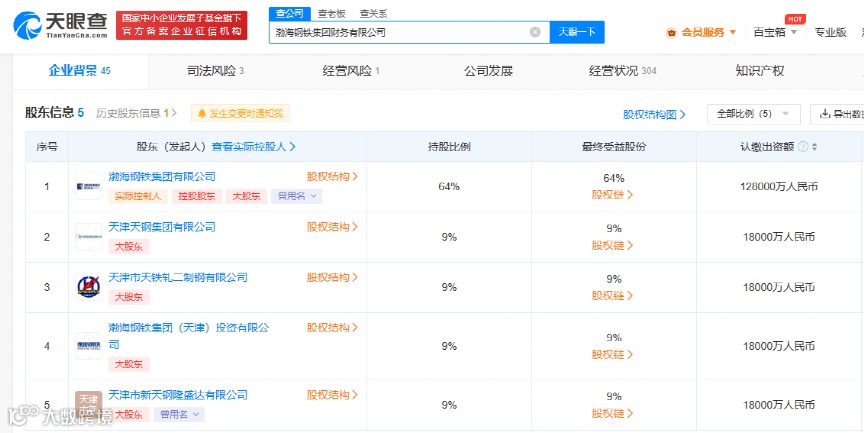Switch to 经营风险 tab
The width and height of the screenshot is (864, 433).
tap(350, 71)
